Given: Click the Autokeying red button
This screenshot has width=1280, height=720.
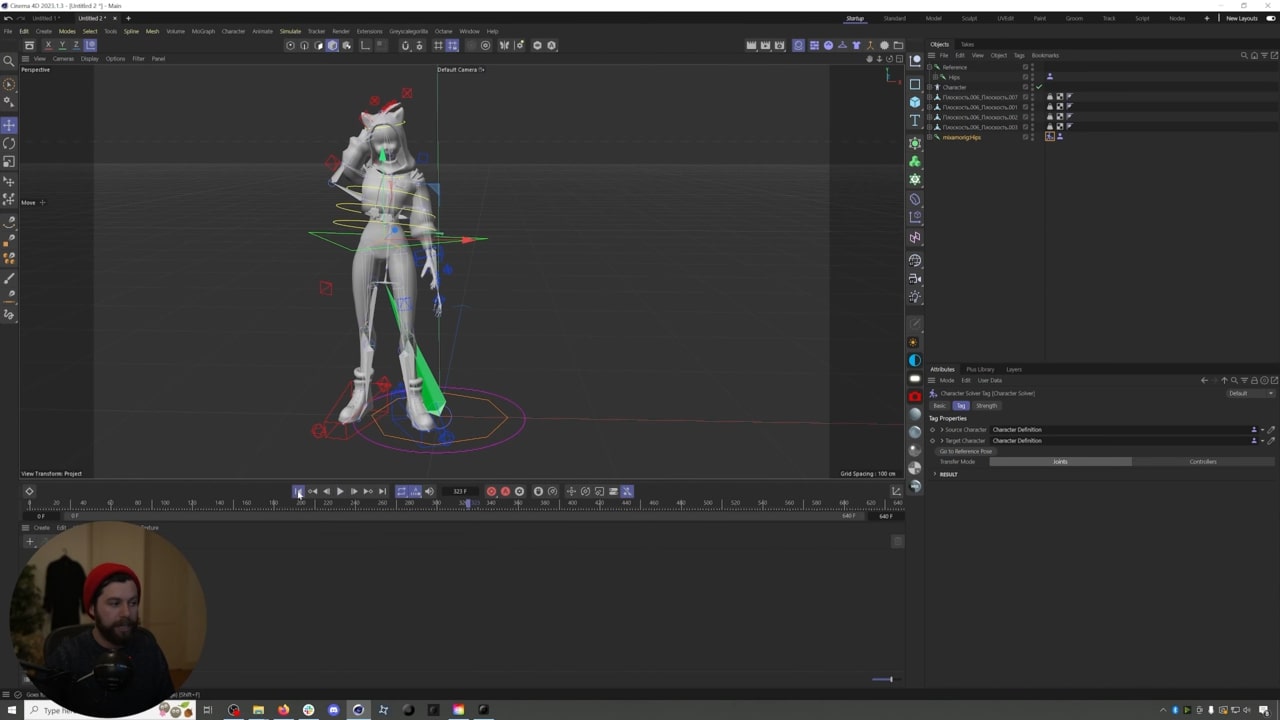Looking at the screenshot, I should coord(505,491).
